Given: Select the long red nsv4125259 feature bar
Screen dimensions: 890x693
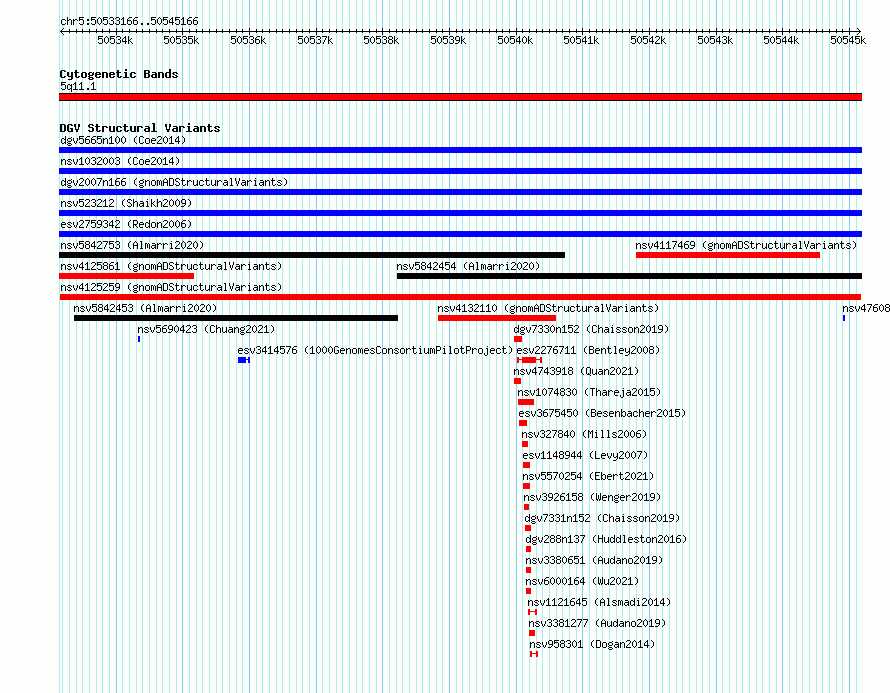Looking at the screenshot, I should [x=460, y=297].
